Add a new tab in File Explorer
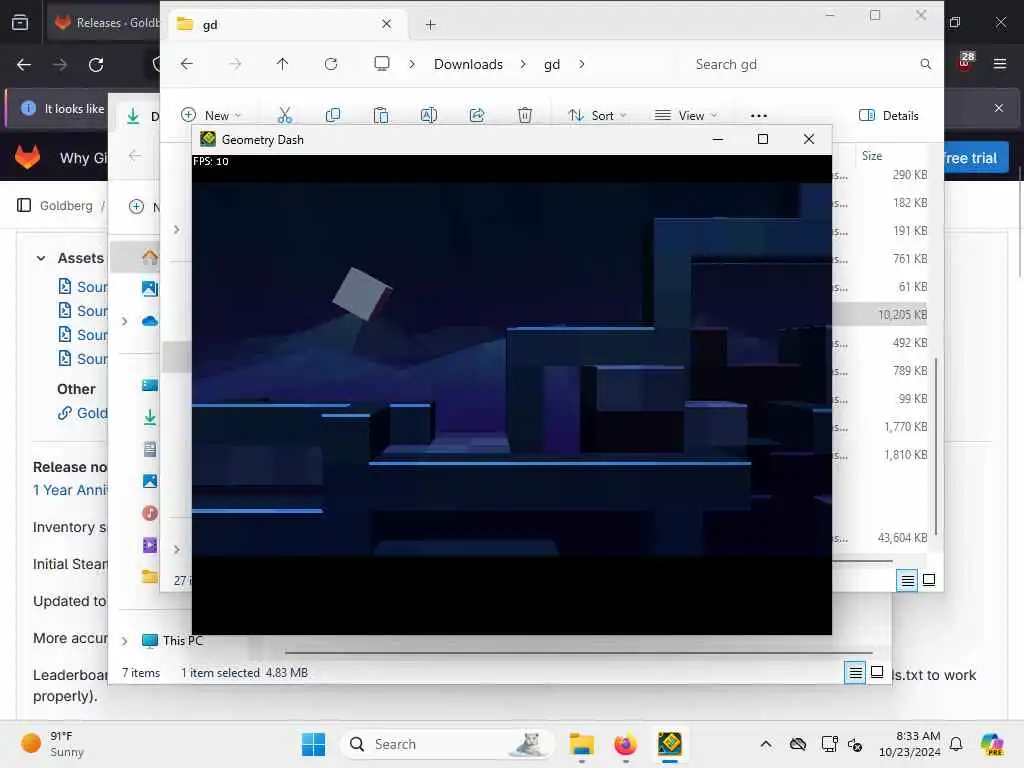This screenshot has height=768, width=1024. 430,25
